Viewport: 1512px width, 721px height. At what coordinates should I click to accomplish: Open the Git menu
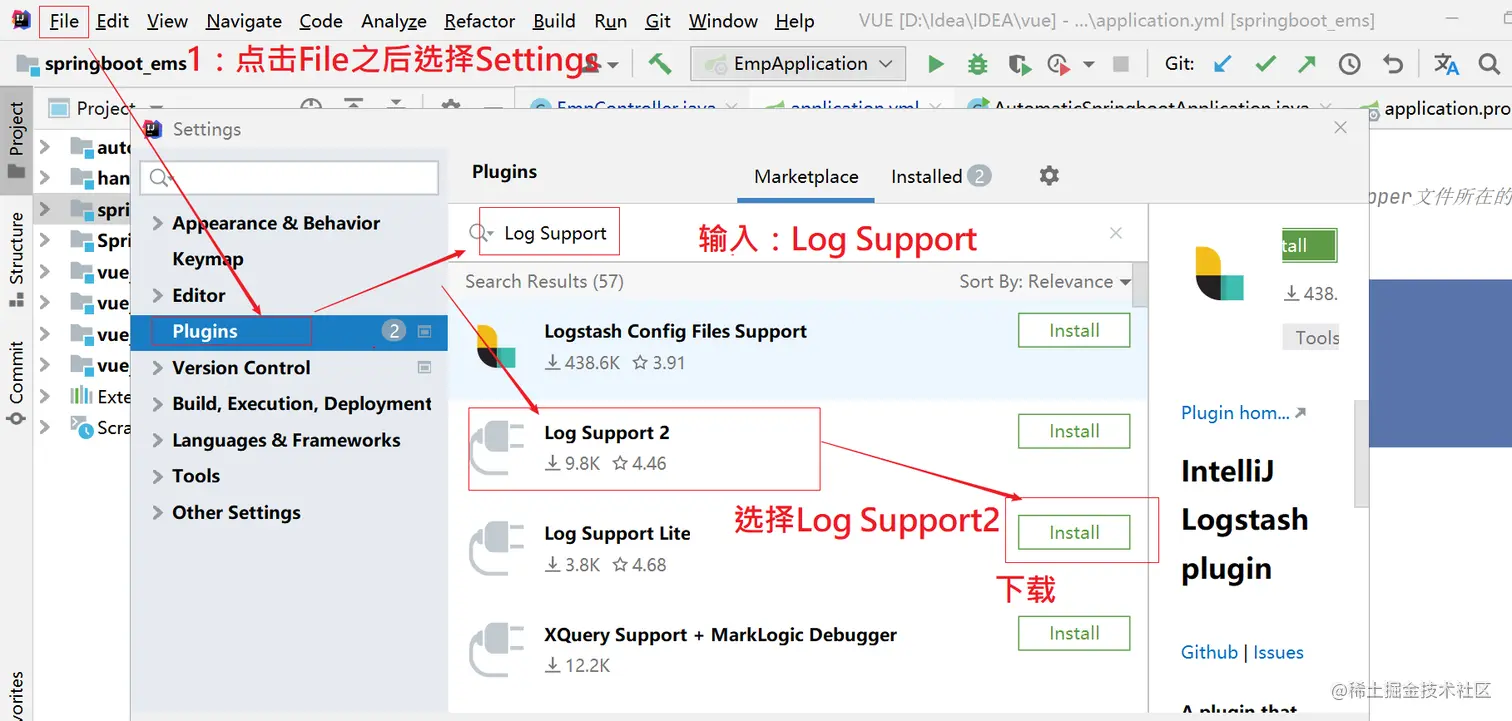(658, 21)
